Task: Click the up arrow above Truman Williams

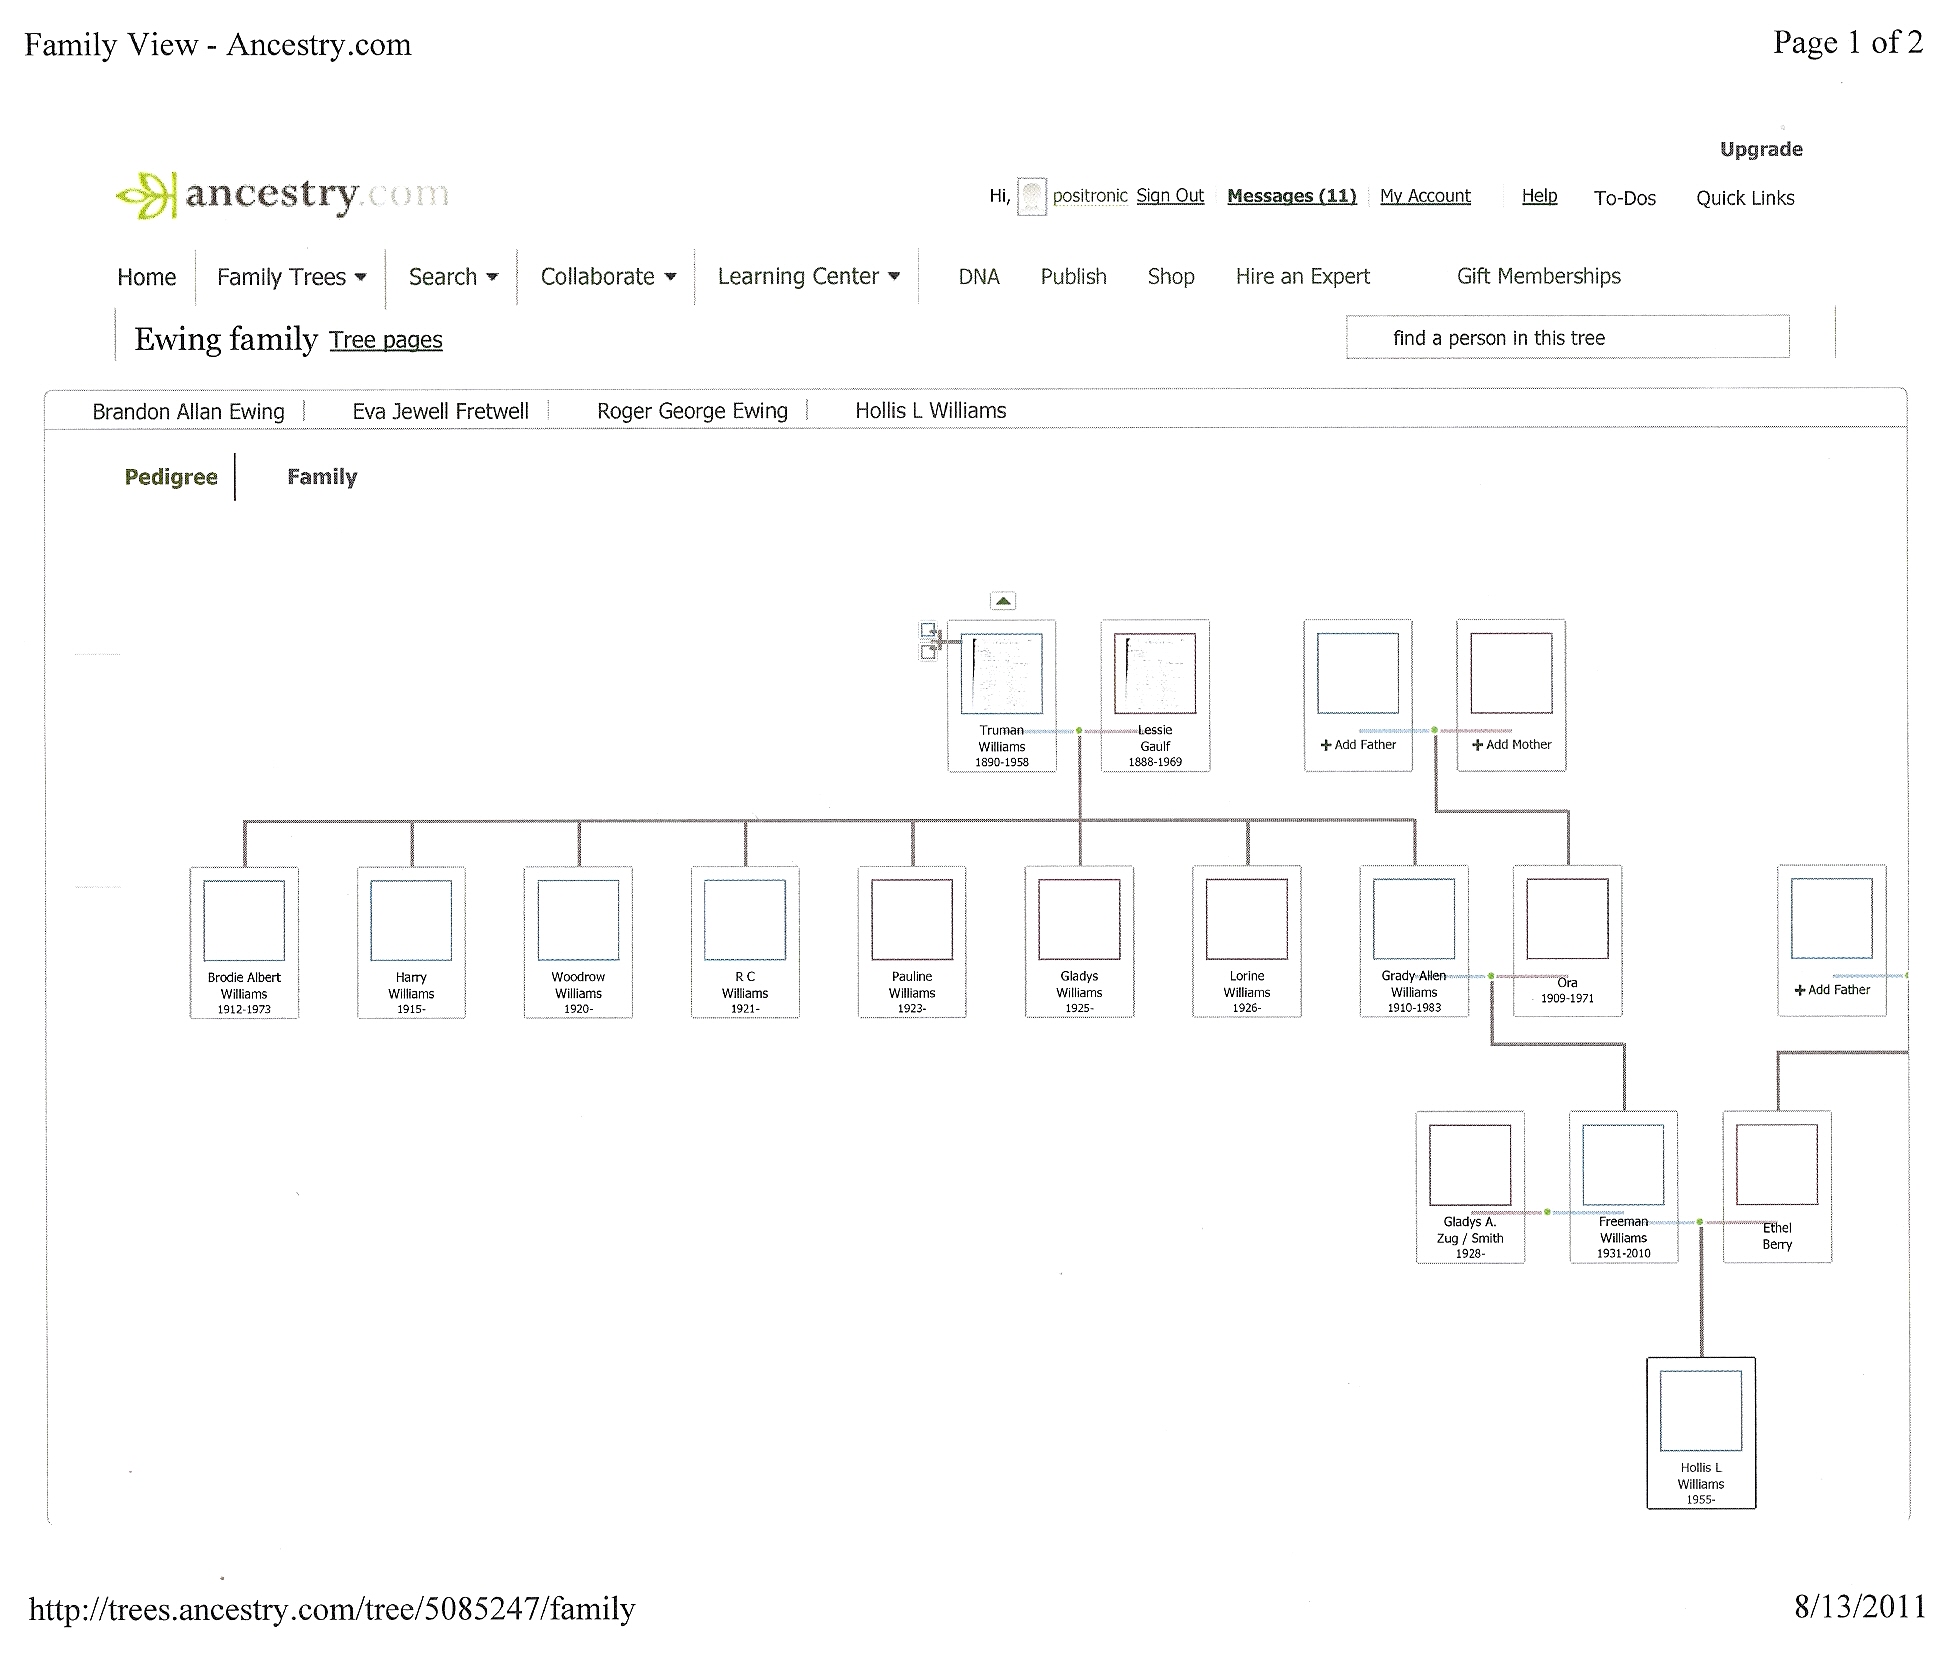Action: click(x=1003, y=601)
